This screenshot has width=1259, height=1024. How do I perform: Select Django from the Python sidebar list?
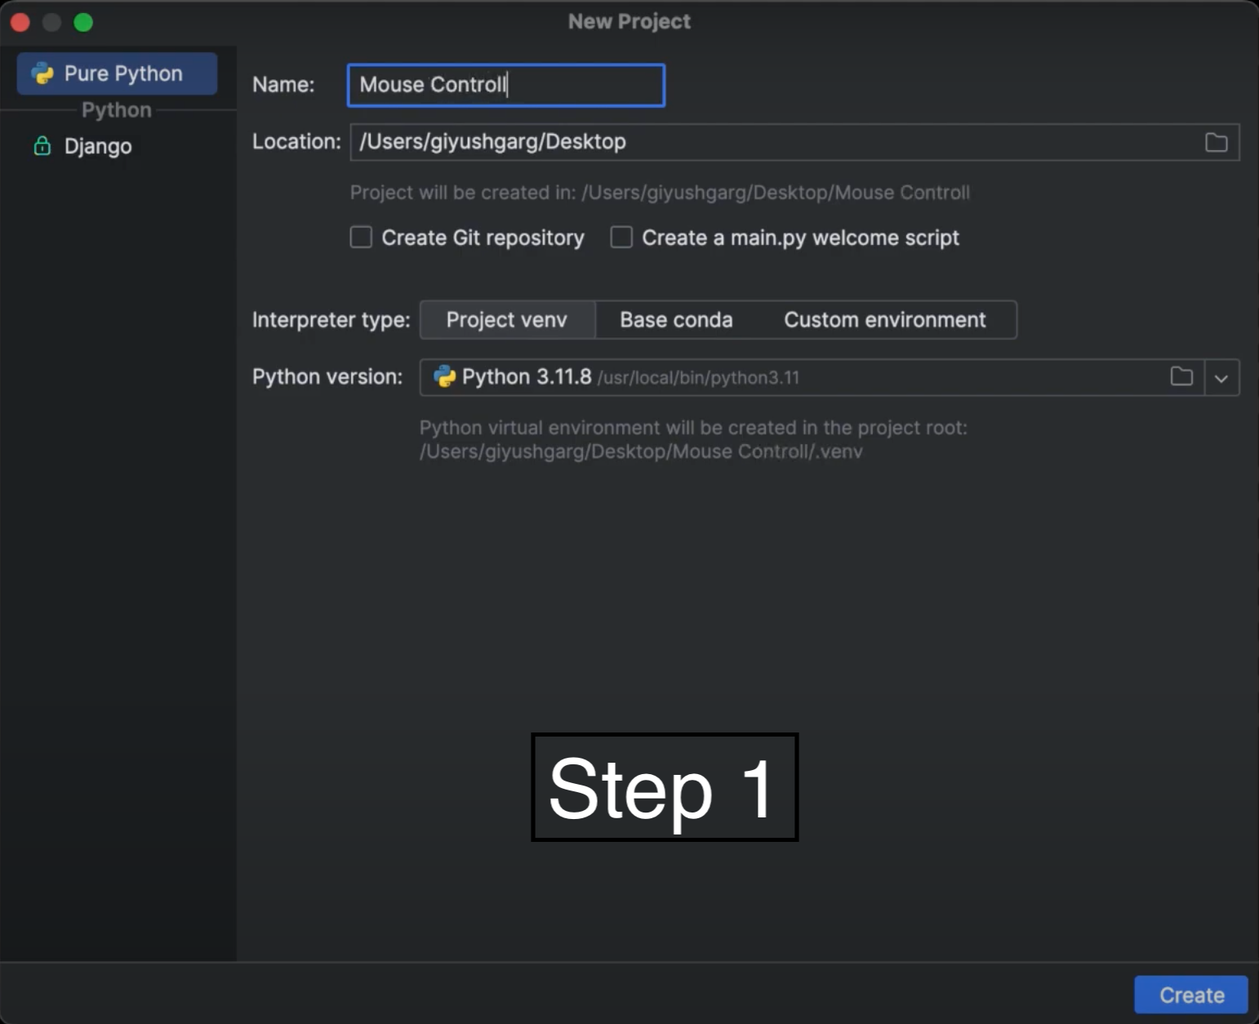[100, 146]
